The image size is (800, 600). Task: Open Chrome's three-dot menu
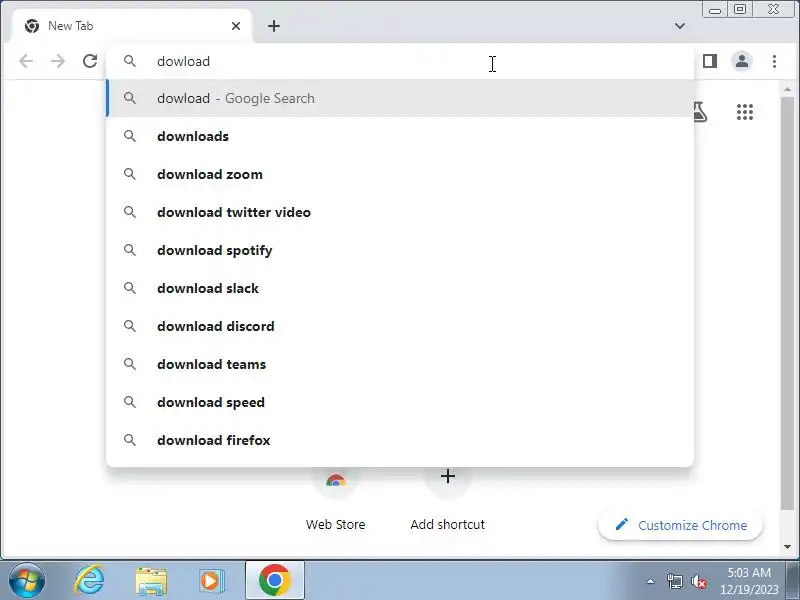(x=774, y=61)
